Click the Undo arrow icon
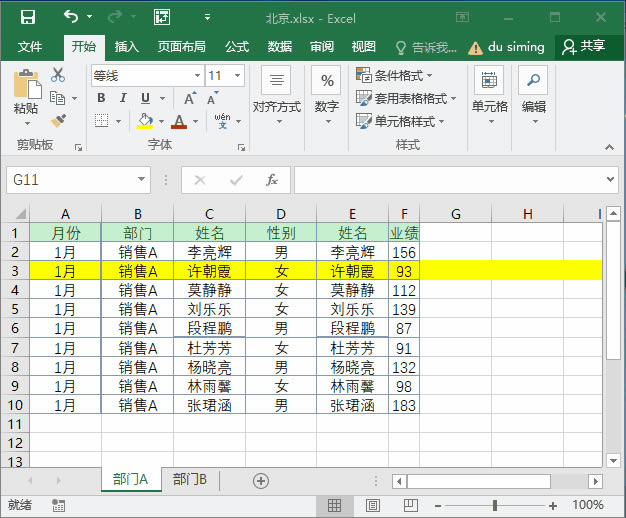Viewport: 626px width, 518px height. (71, 17)
